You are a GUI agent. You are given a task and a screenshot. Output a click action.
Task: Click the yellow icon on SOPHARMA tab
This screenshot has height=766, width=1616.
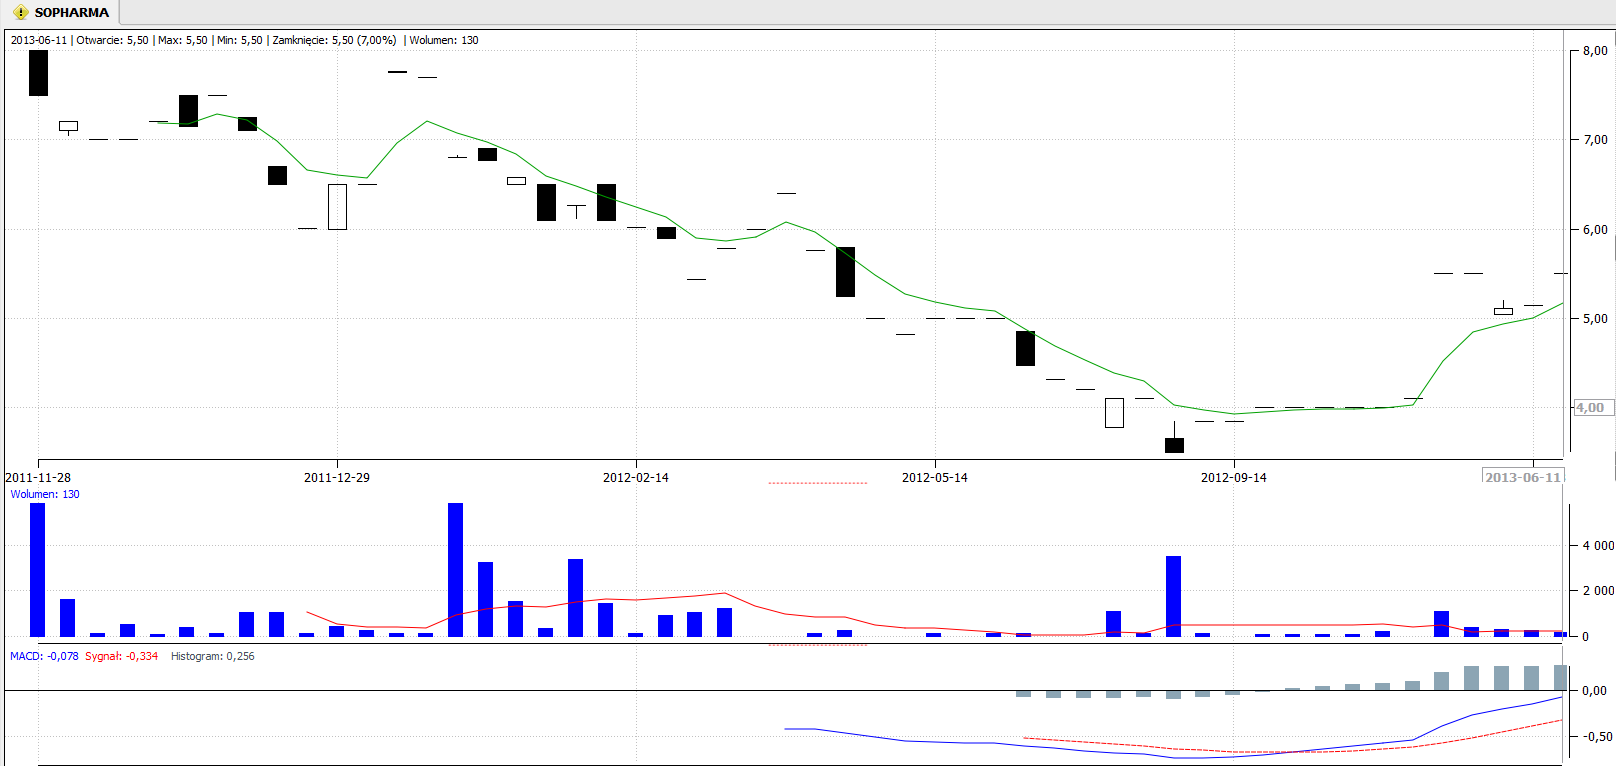point(20,13)
